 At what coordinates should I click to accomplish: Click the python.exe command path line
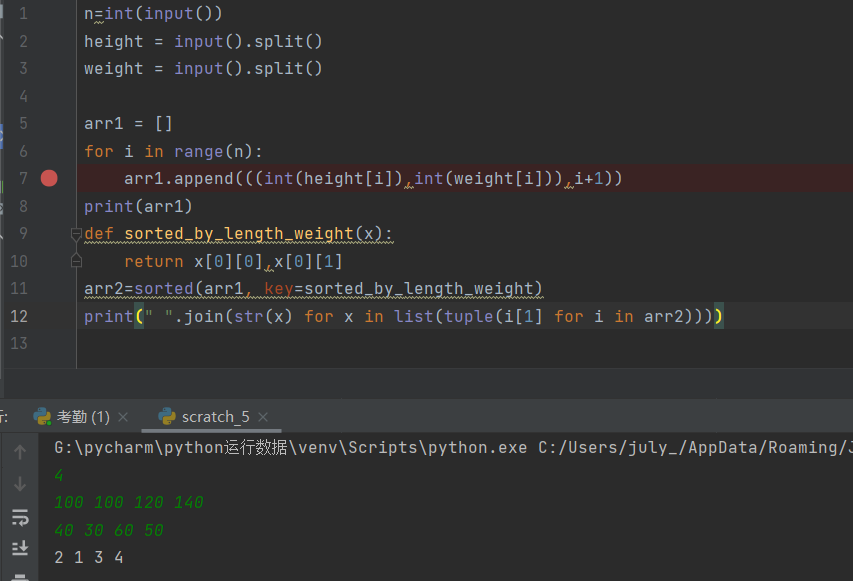tap(454, 447)
